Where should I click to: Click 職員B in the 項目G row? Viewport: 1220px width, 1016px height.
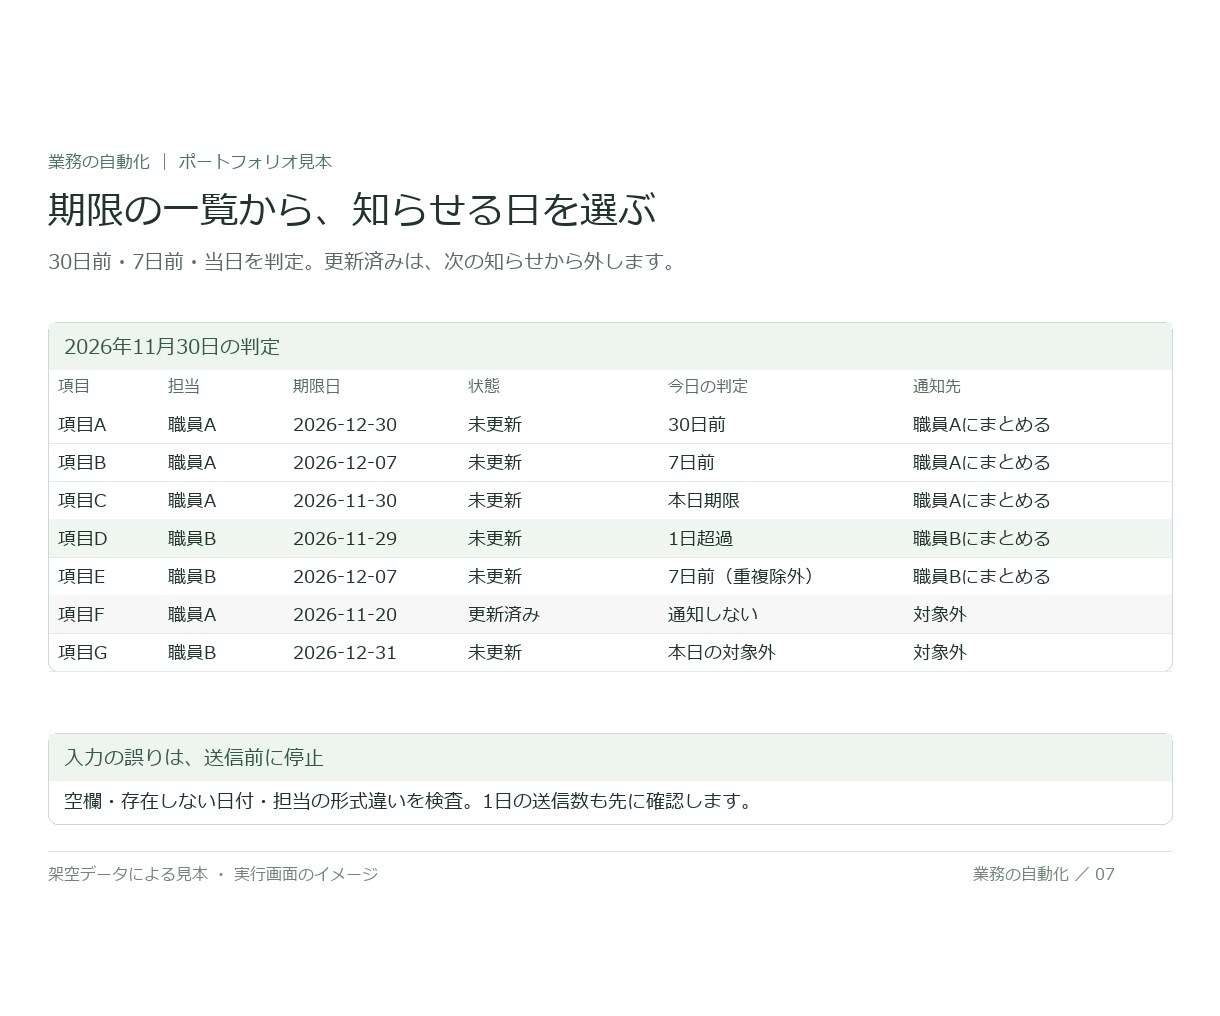[192, 653]
